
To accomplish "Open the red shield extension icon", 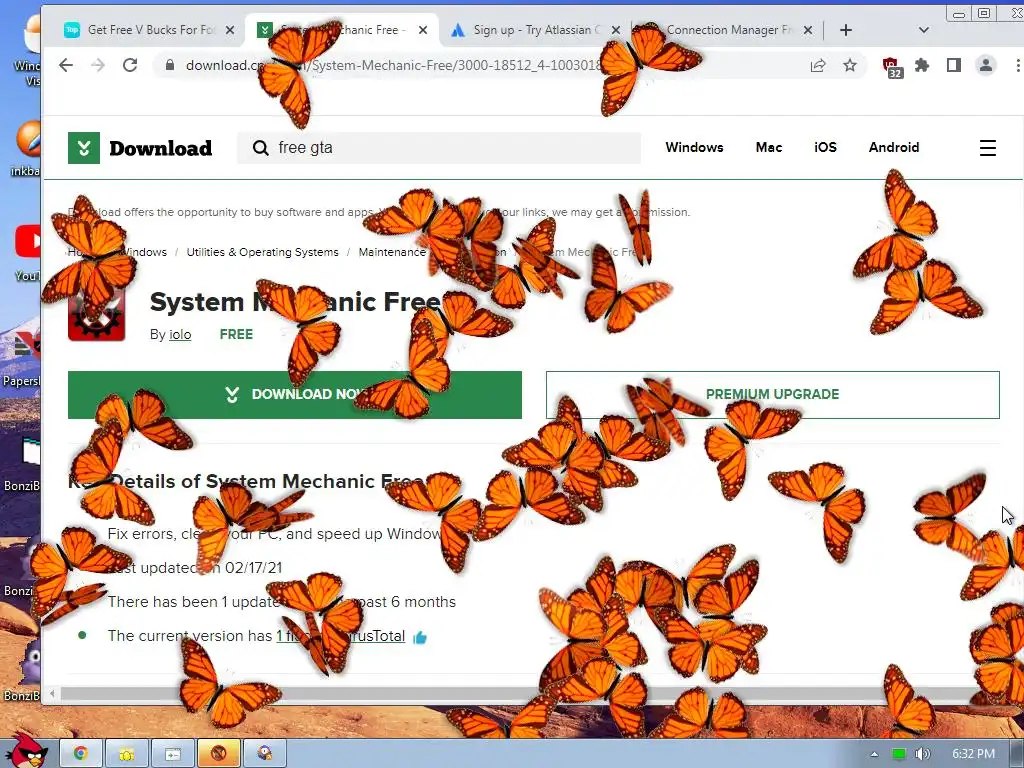I will coord(892,67).
